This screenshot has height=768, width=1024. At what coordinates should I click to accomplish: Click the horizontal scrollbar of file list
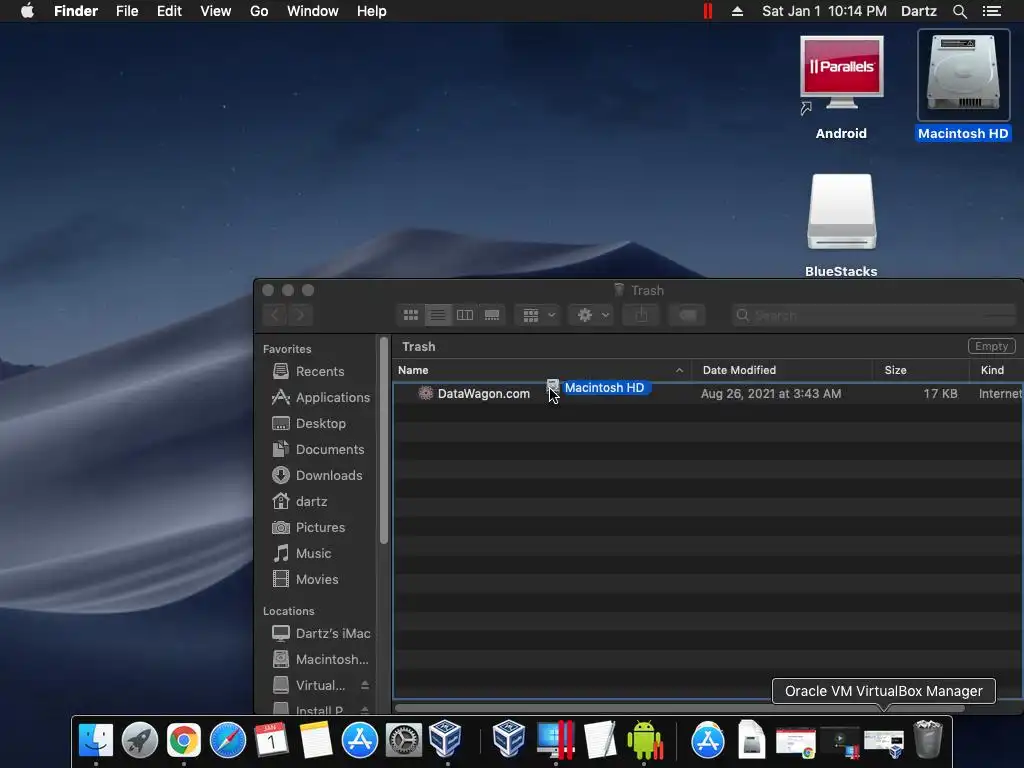point(679,709)
